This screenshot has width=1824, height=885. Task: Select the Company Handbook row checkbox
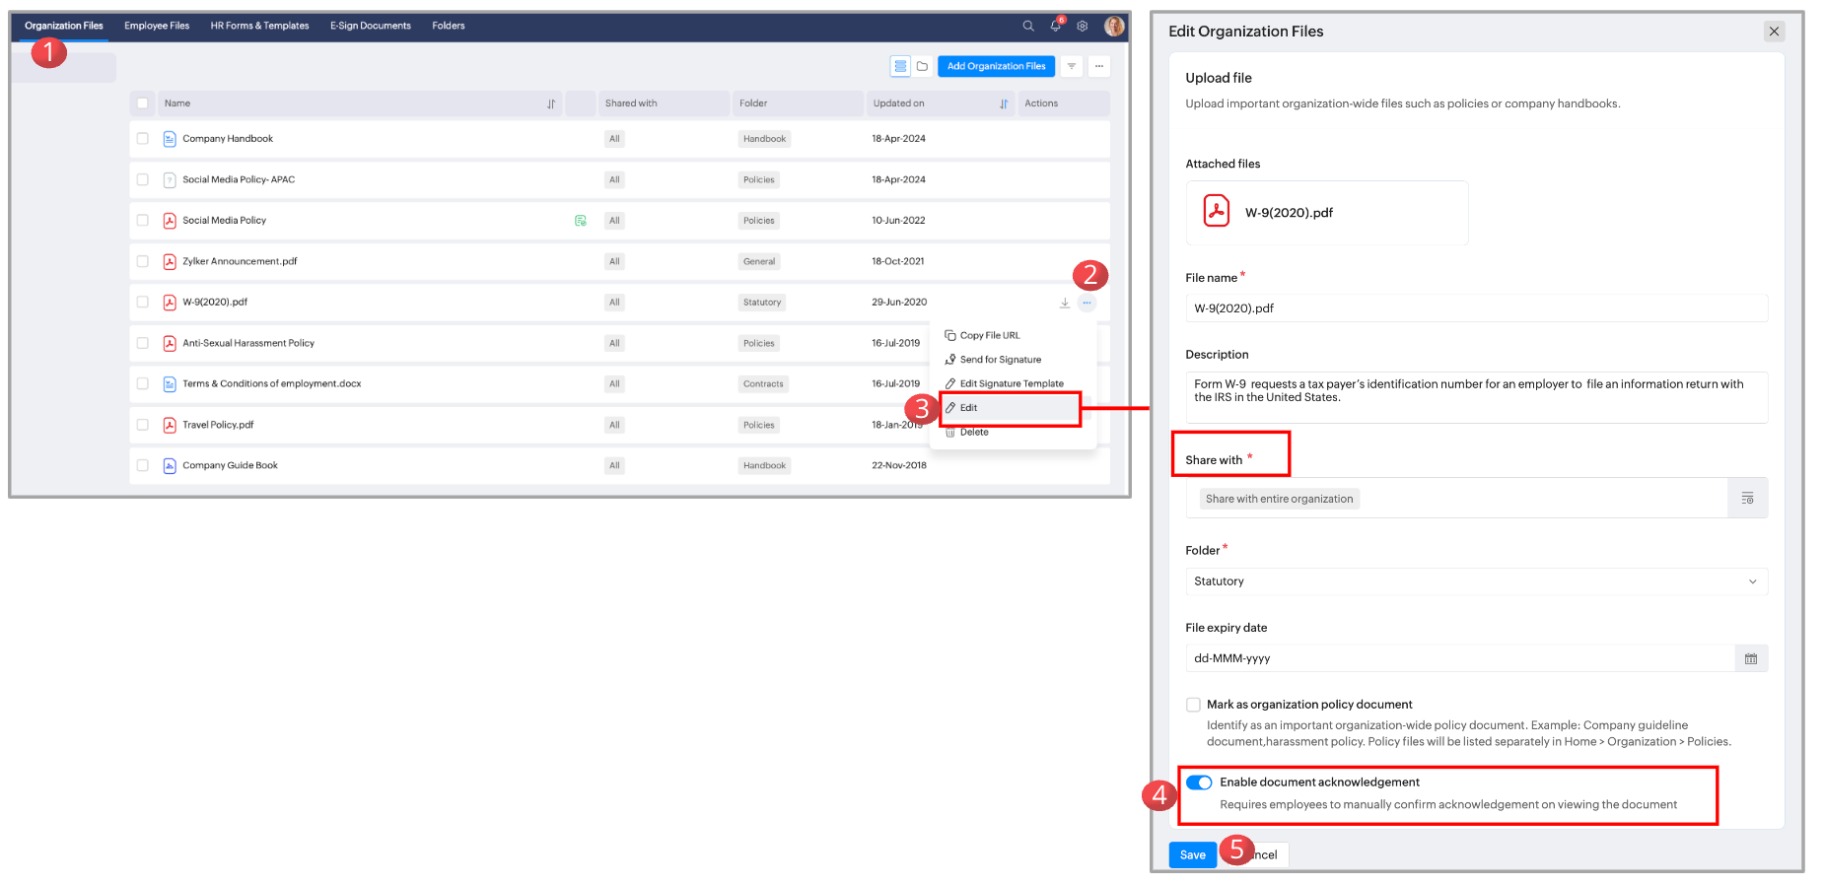coord(143,139)
